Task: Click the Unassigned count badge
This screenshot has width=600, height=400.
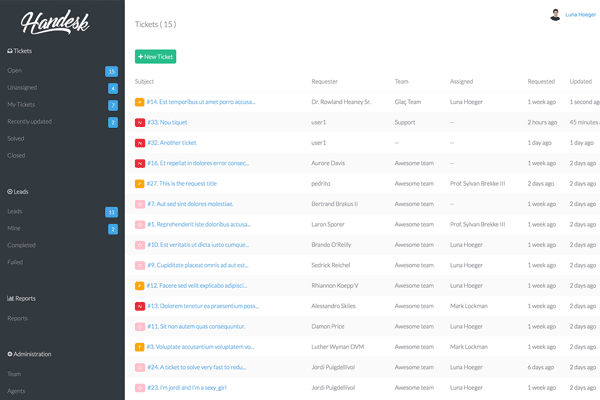Action: pyautogui.click(x=113, y=88)
